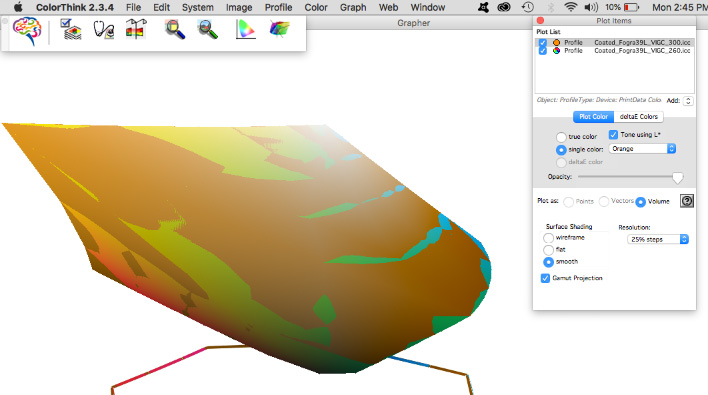The image size is (708, 395).
Task: Open the 2D gamut Grapher icon
Action: click(x=246, y=30)
